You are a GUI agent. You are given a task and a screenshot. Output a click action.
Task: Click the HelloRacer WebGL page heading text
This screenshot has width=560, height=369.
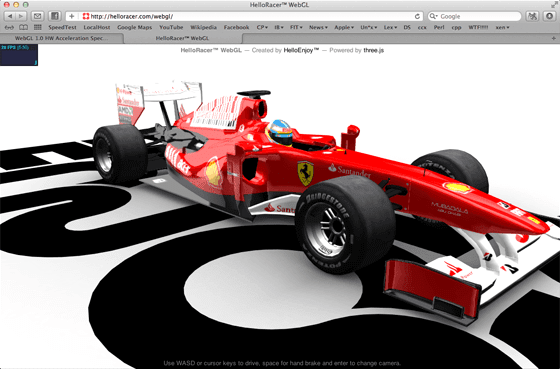pos(211,50)
